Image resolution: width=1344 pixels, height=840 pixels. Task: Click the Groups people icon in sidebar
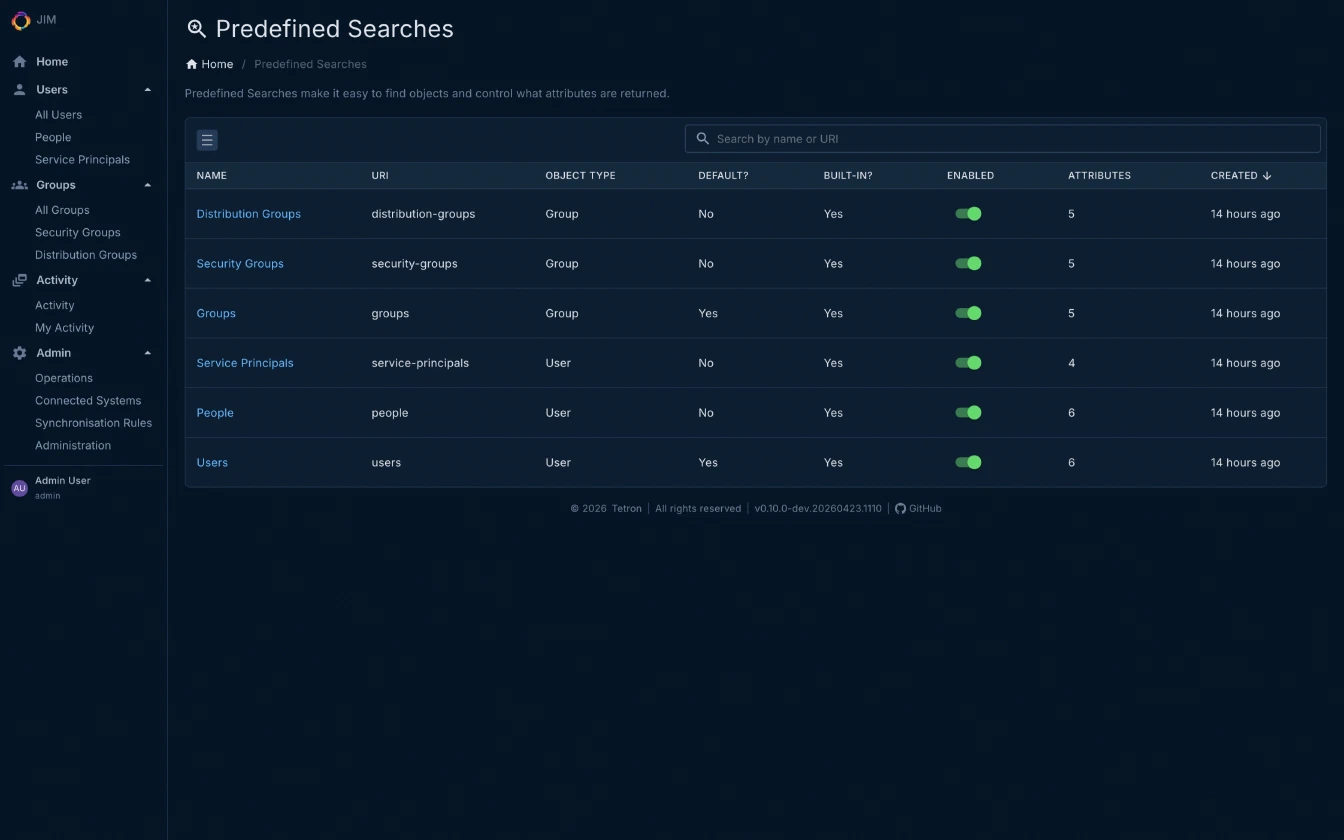point(18,184)
